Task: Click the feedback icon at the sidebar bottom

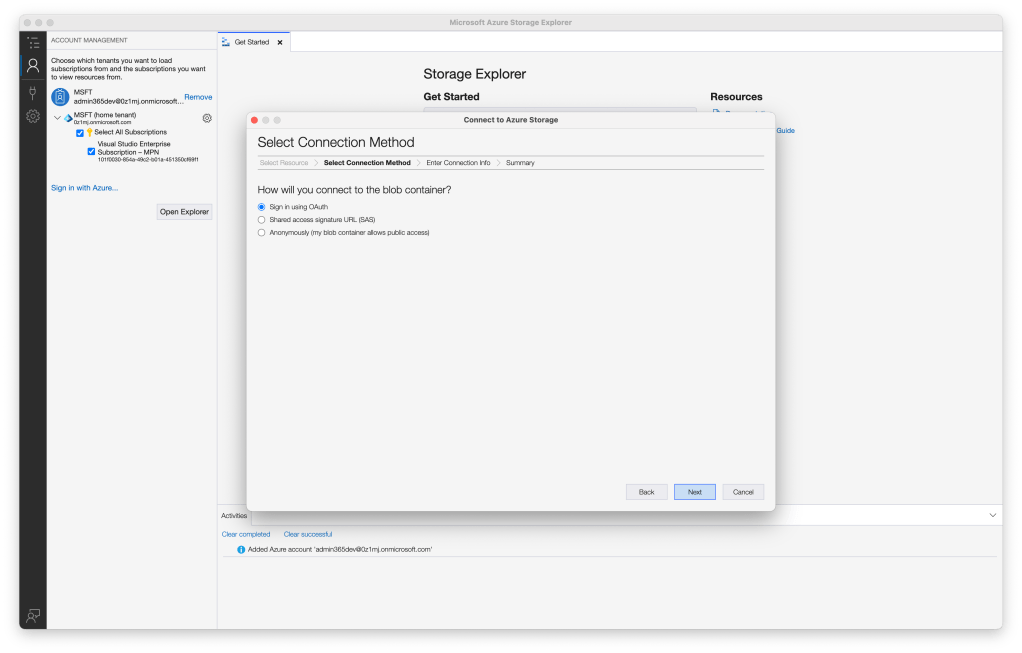Action: click(33, 616)
